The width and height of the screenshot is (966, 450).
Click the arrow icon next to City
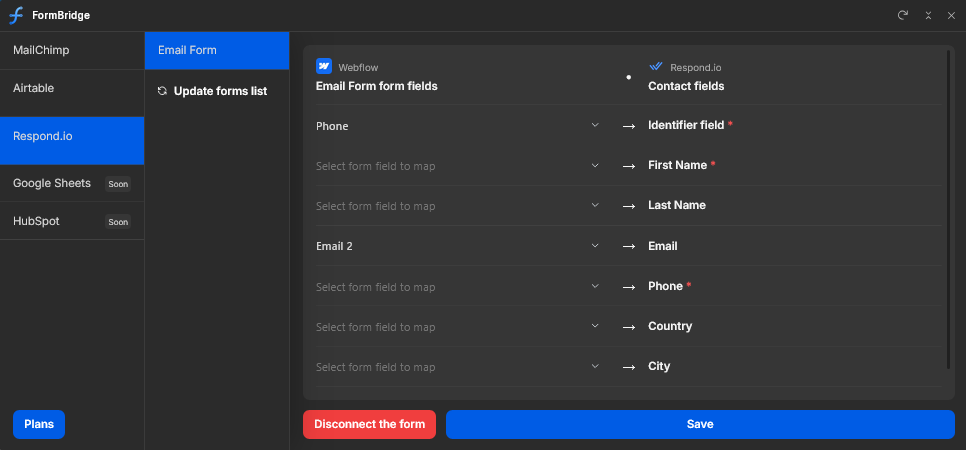point(628,367)
